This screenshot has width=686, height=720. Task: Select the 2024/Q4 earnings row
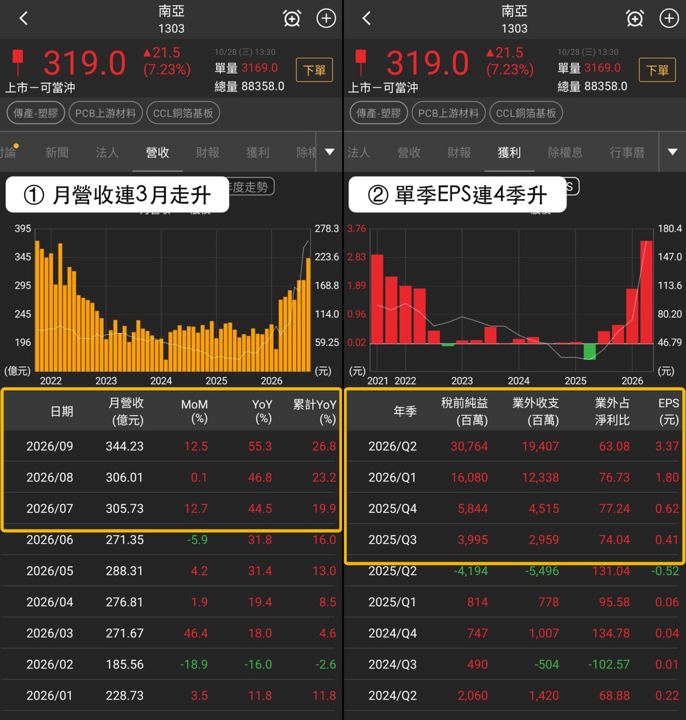514,633
